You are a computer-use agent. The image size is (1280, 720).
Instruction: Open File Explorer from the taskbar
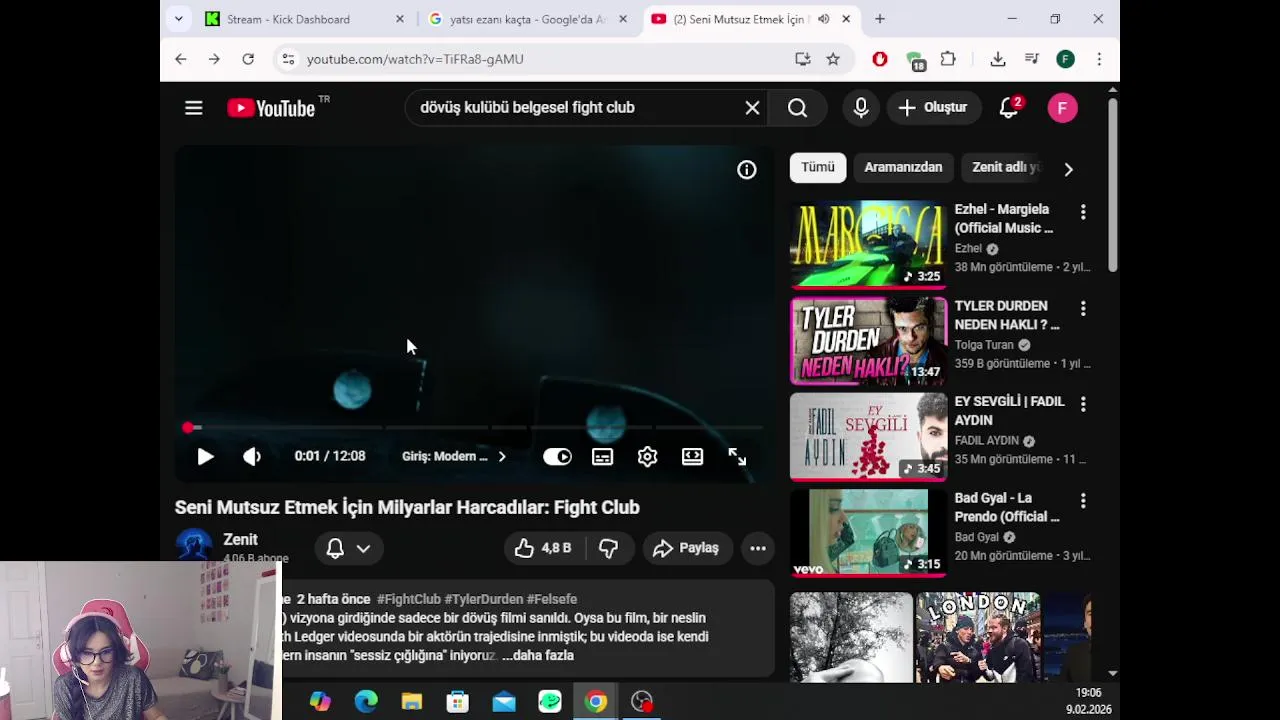[412, 702]
